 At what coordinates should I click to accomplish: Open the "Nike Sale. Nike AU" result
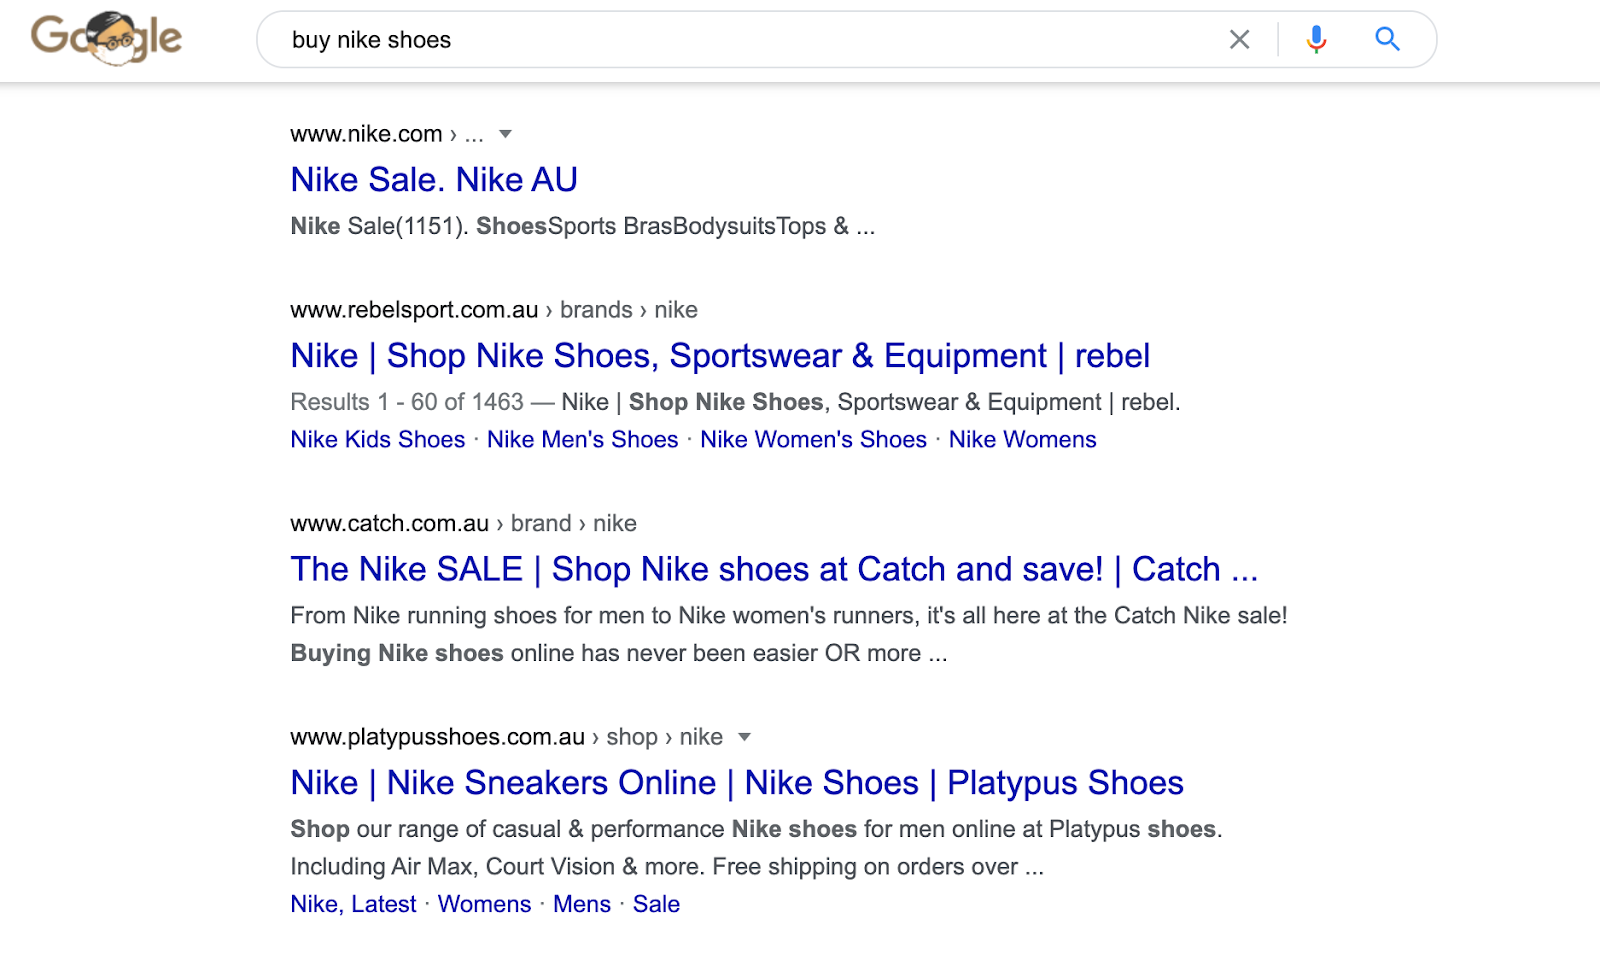point(434,180)
